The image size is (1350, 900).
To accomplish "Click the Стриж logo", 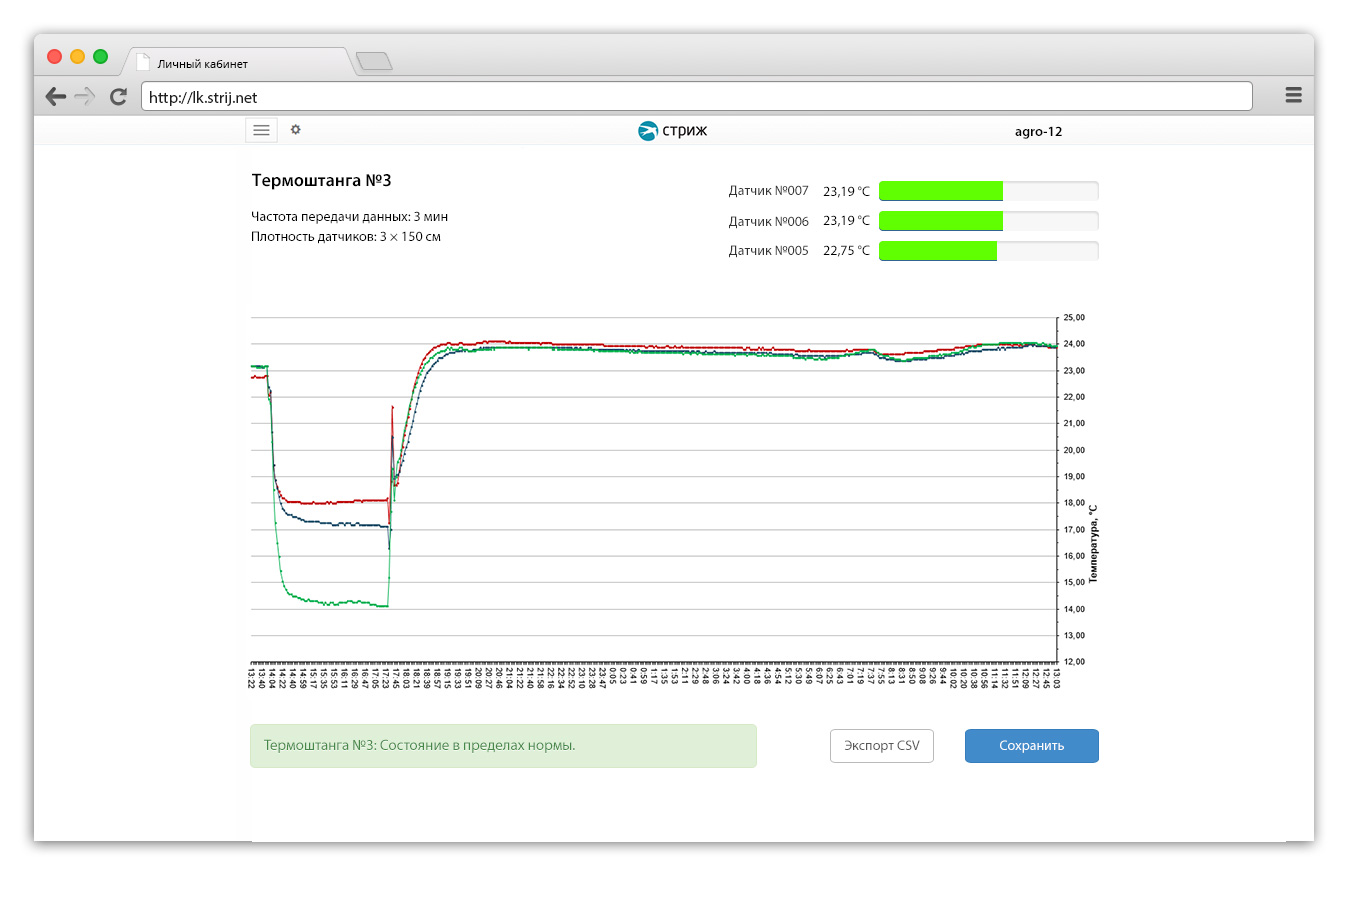I will (673, 131).
